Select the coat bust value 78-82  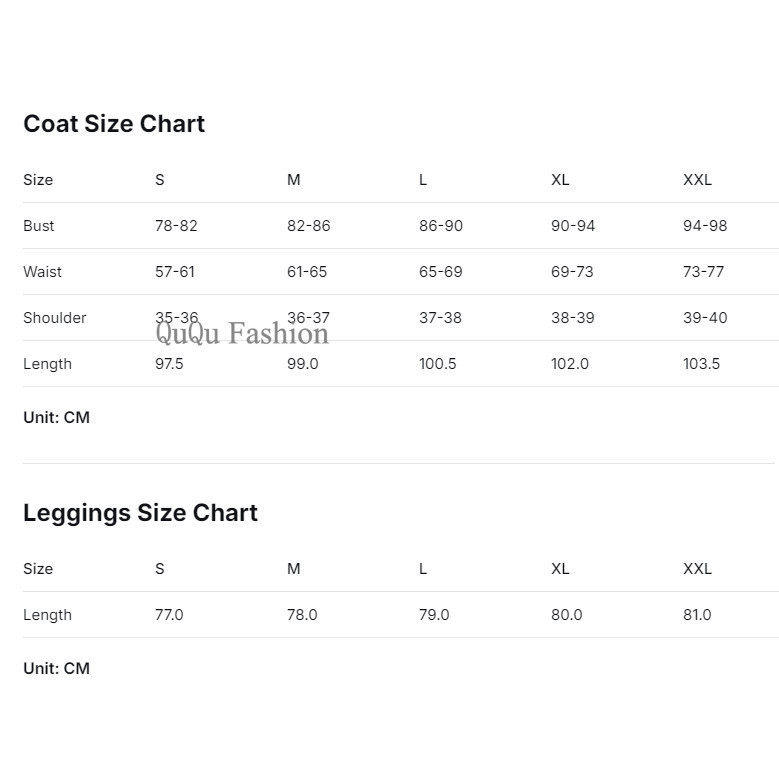pos(176,226)
